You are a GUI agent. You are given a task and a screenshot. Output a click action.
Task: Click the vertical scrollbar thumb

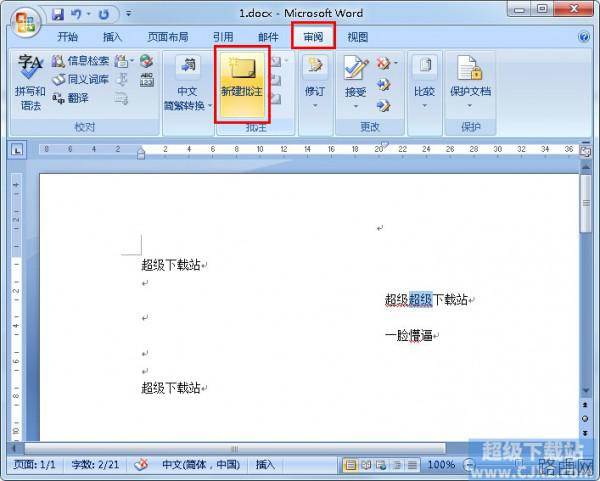tap(585, 204)
